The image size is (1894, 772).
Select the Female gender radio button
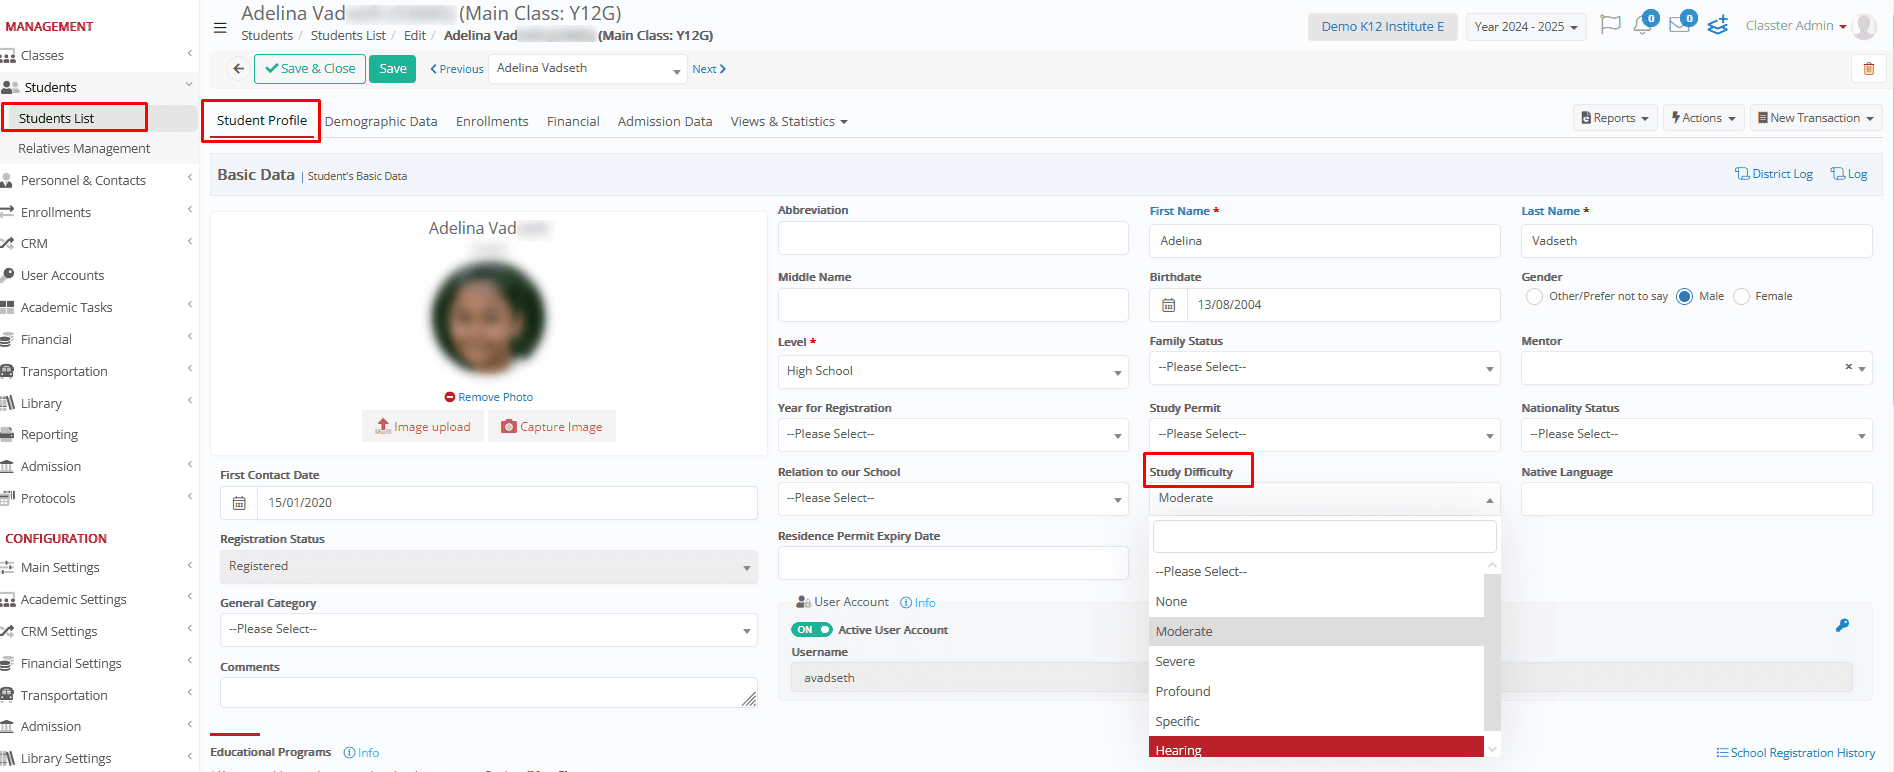[x=1742, y=297]
